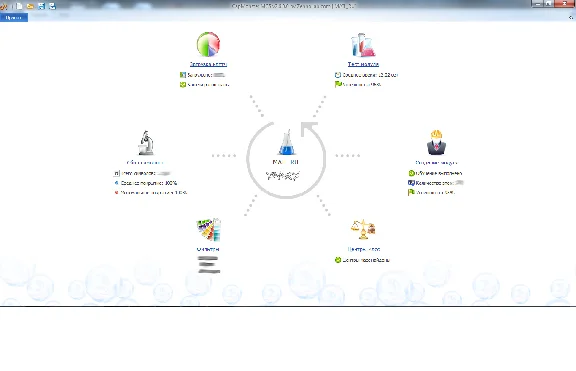Close the window with red X
The width and height of the screenshot is (576, 371).
(x=565, y=4)
